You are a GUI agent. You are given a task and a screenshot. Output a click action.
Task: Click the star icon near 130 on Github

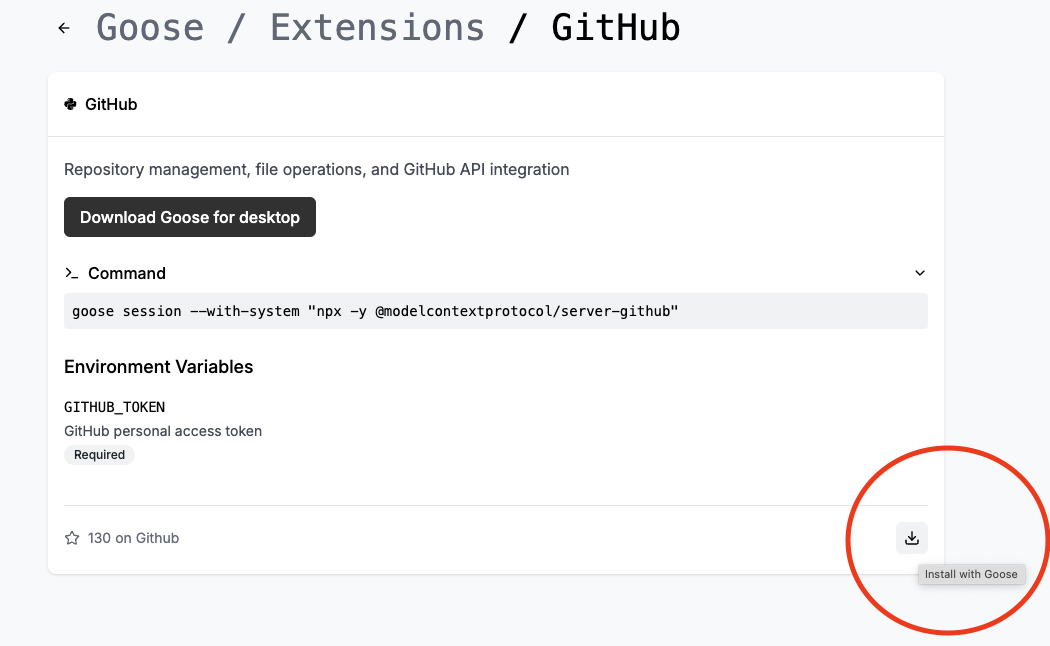71,537
